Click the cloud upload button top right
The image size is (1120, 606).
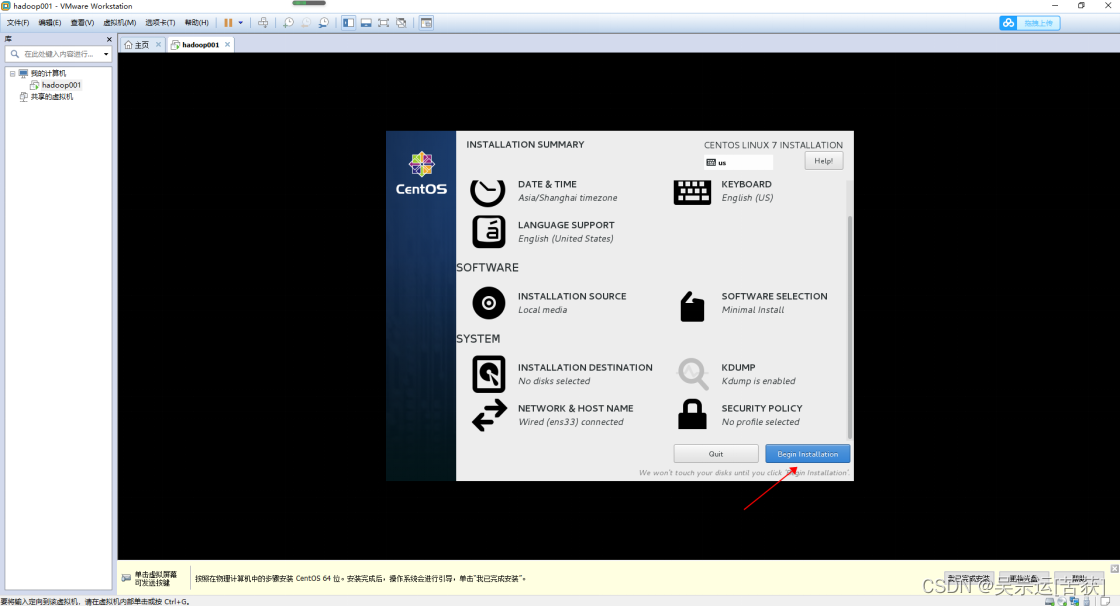(1029, 23)
